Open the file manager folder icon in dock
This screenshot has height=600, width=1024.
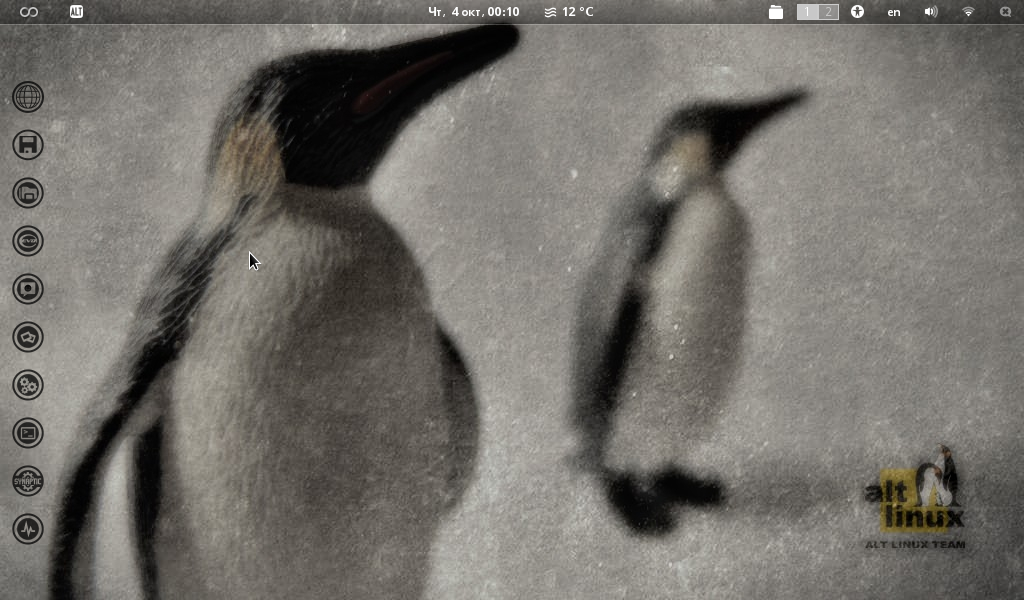[28, 193]
